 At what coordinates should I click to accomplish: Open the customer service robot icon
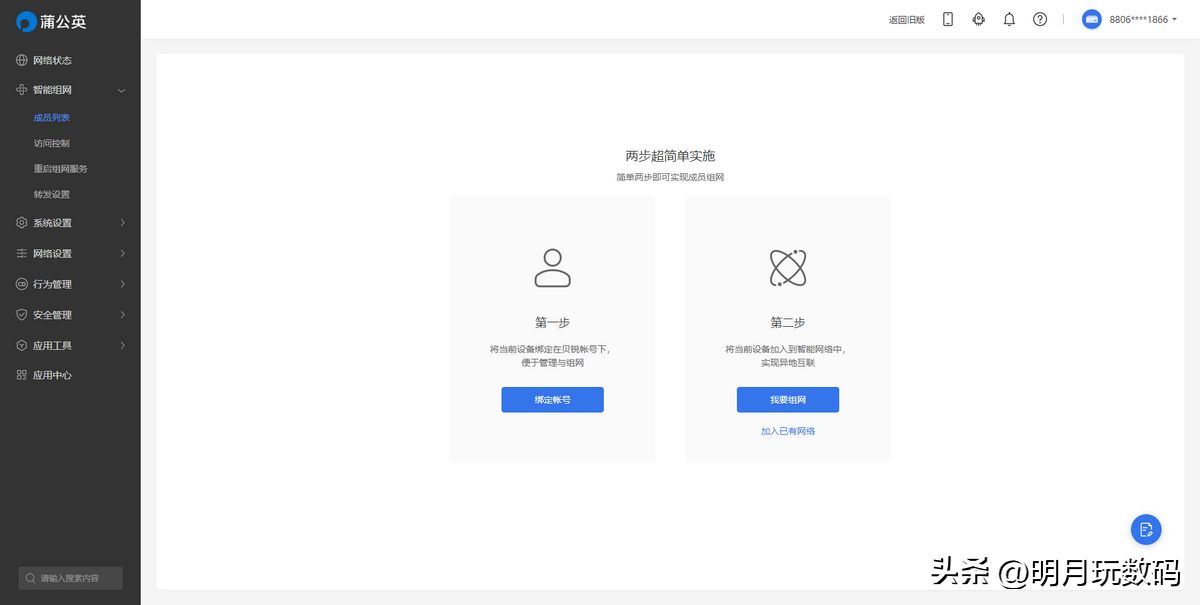click(x=978, y=19)
